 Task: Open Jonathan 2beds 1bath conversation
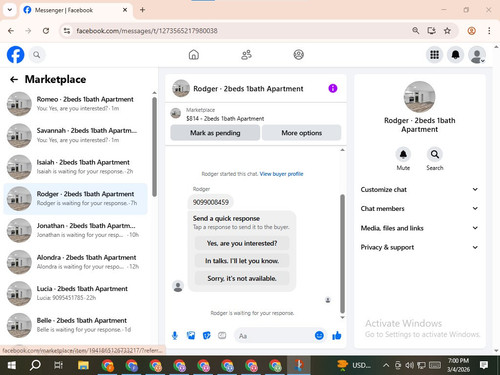tap(76, 230)
